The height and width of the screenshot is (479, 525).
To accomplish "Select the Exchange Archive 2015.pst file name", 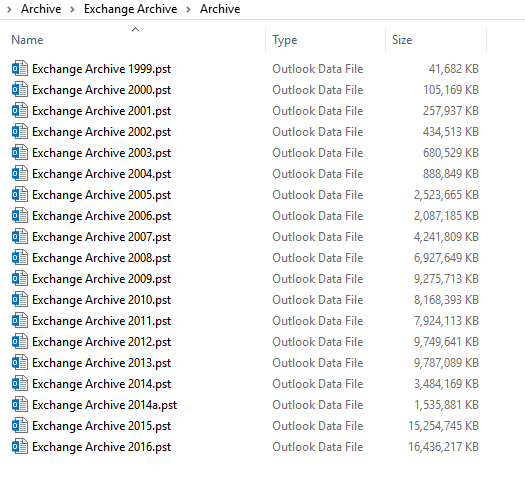I will [x=101, y=426].
